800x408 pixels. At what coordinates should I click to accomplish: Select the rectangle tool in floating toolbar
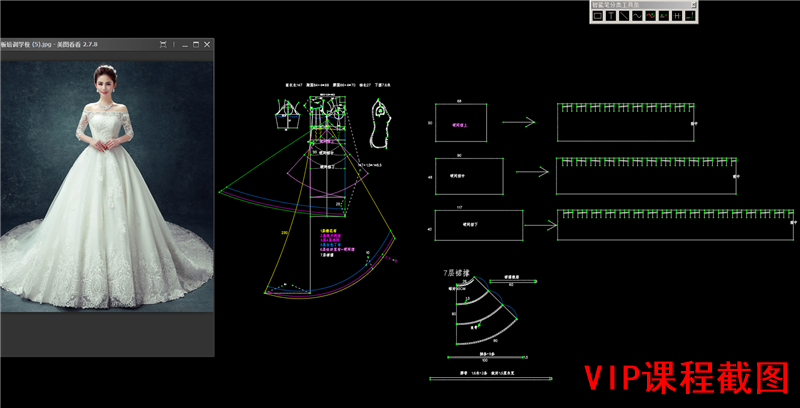[x=597, y=16]
